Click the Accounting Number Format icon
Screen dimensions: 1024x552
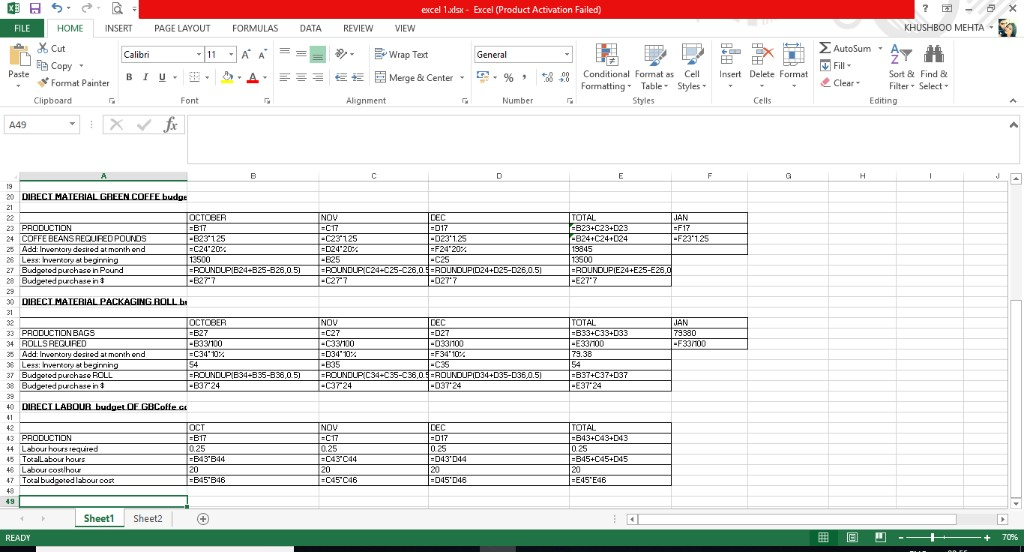point(483,77)
